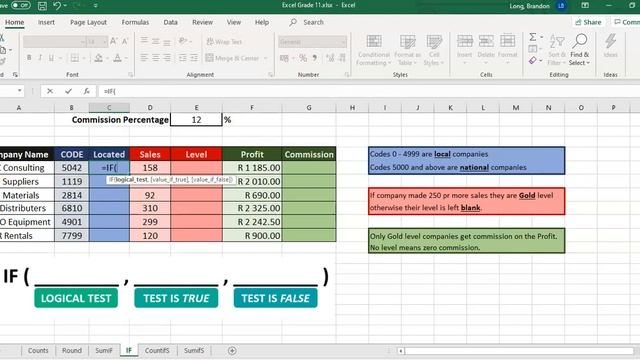Open the Name Box dropdown arrow
Screen dimensions: 640x360
tap(19, 91)
